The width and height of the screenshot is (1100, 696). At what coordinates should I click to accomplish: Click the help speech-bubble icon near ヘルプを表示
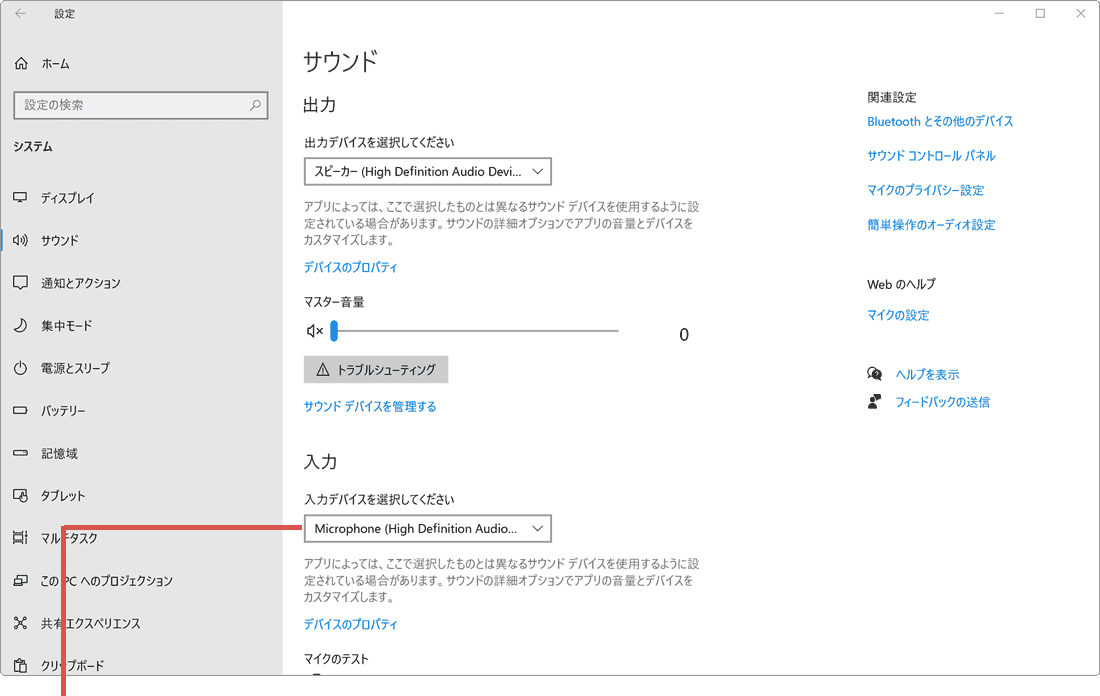coord(874,373)
